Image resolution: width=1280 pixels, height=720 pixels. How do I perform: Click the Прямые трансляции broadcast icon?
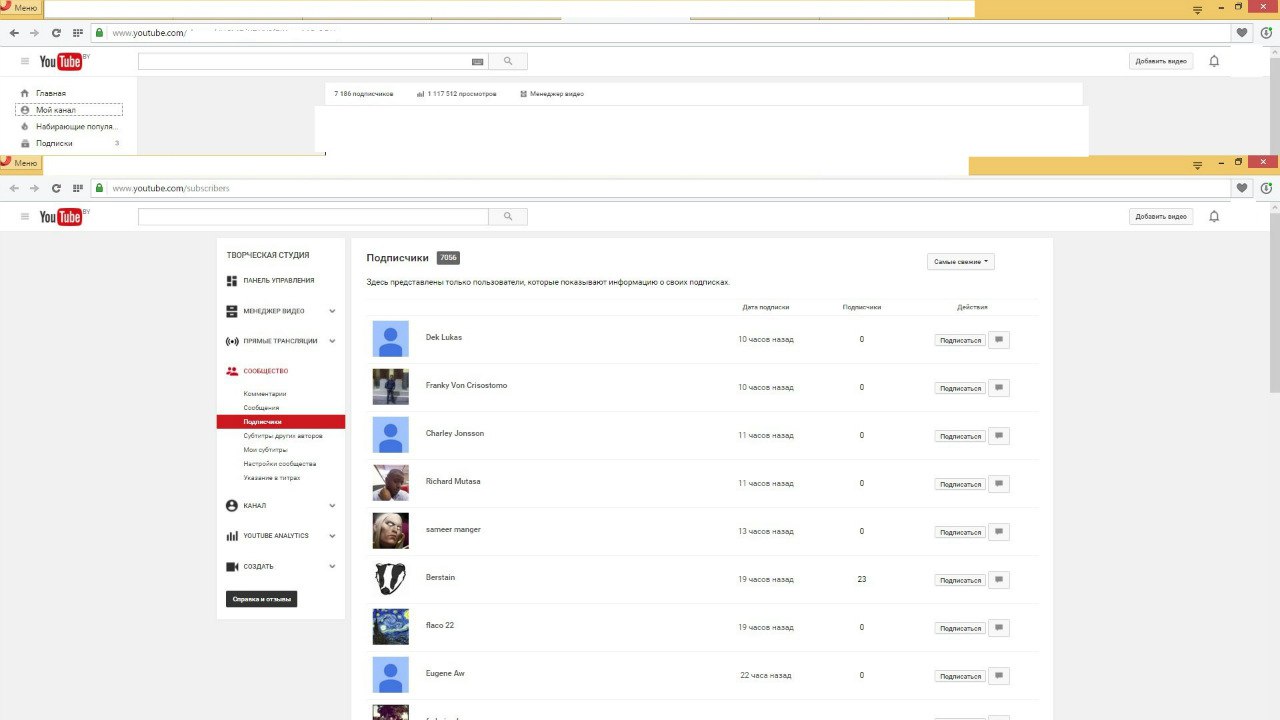(232, 341)
